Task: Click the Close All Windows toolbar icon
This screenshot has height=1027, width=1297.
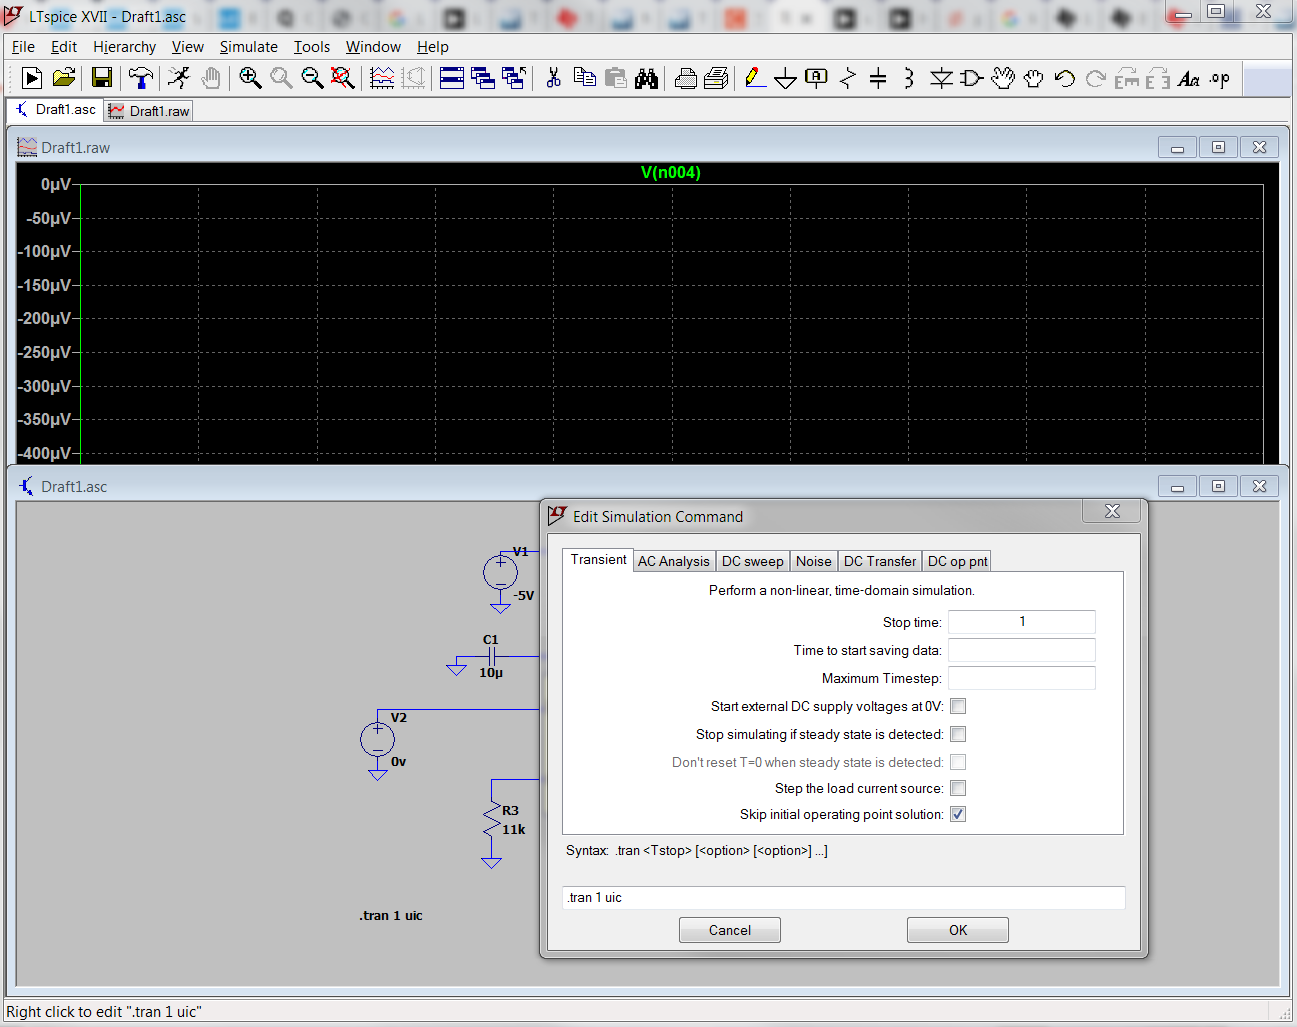Action: [514, 78]
